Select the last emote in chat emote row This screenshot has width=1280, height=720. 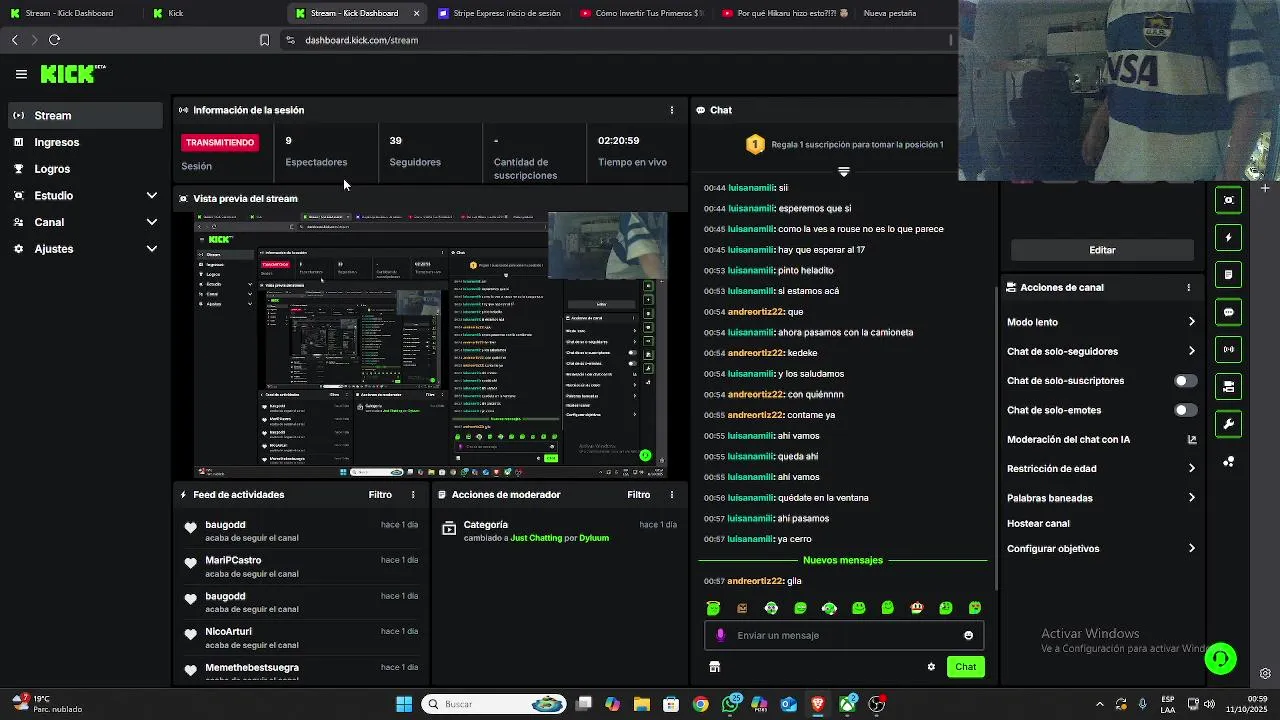point(975,608)
